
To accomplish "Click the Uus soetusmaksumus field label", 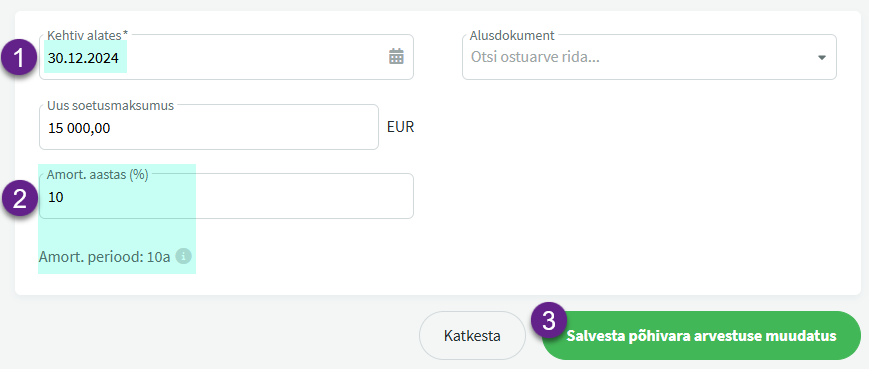I will point(110,105).
